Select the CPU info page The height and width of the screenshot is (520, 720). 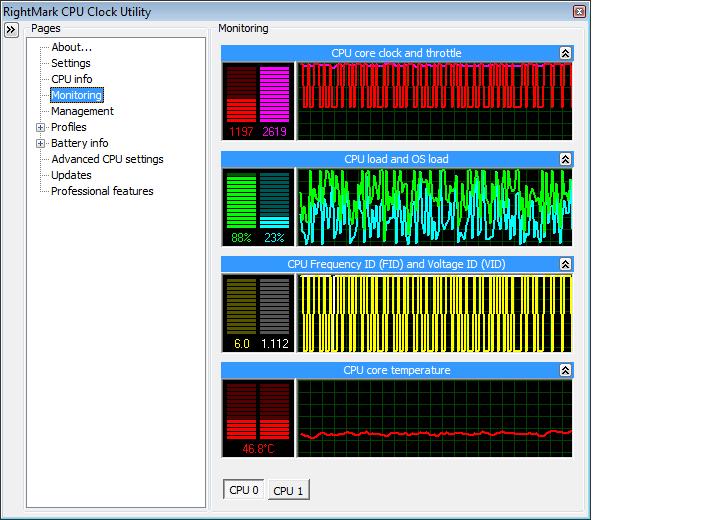point(72,79)
